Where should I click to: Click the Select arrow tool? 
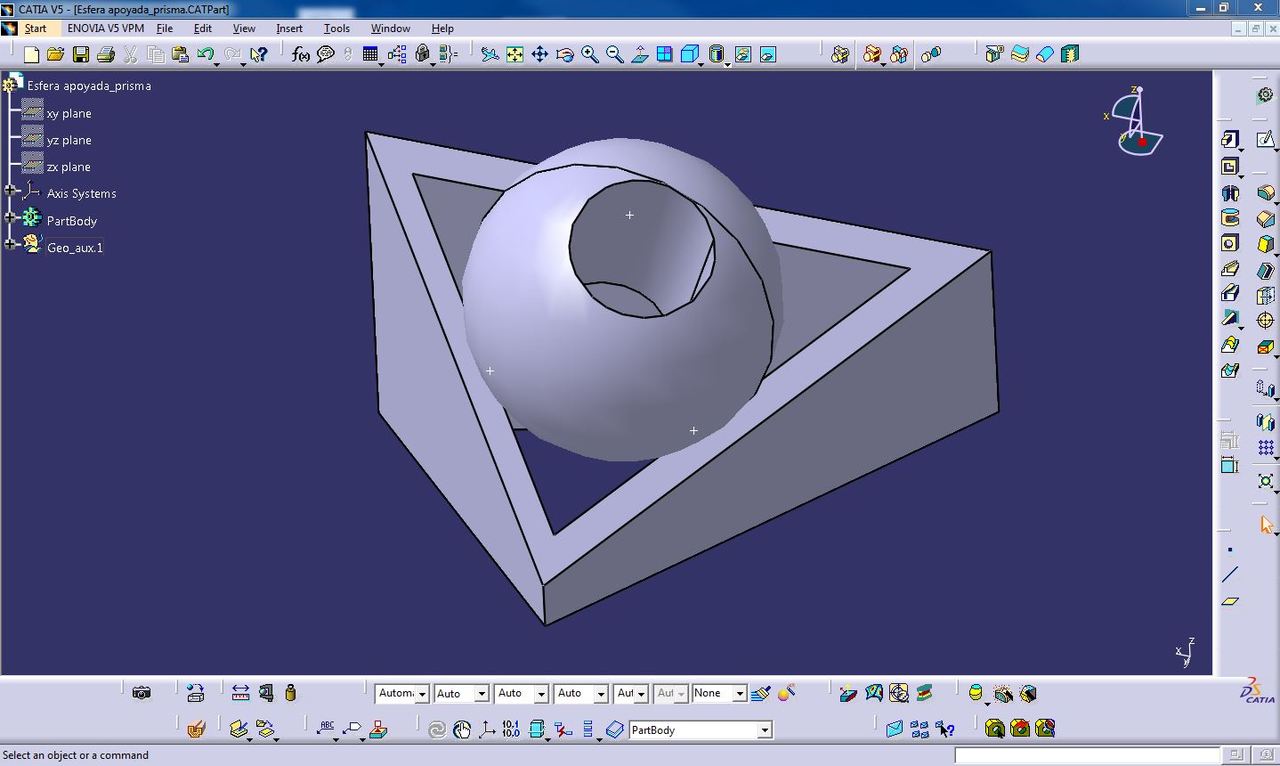pyautogui.click(x=1266, y=525)
